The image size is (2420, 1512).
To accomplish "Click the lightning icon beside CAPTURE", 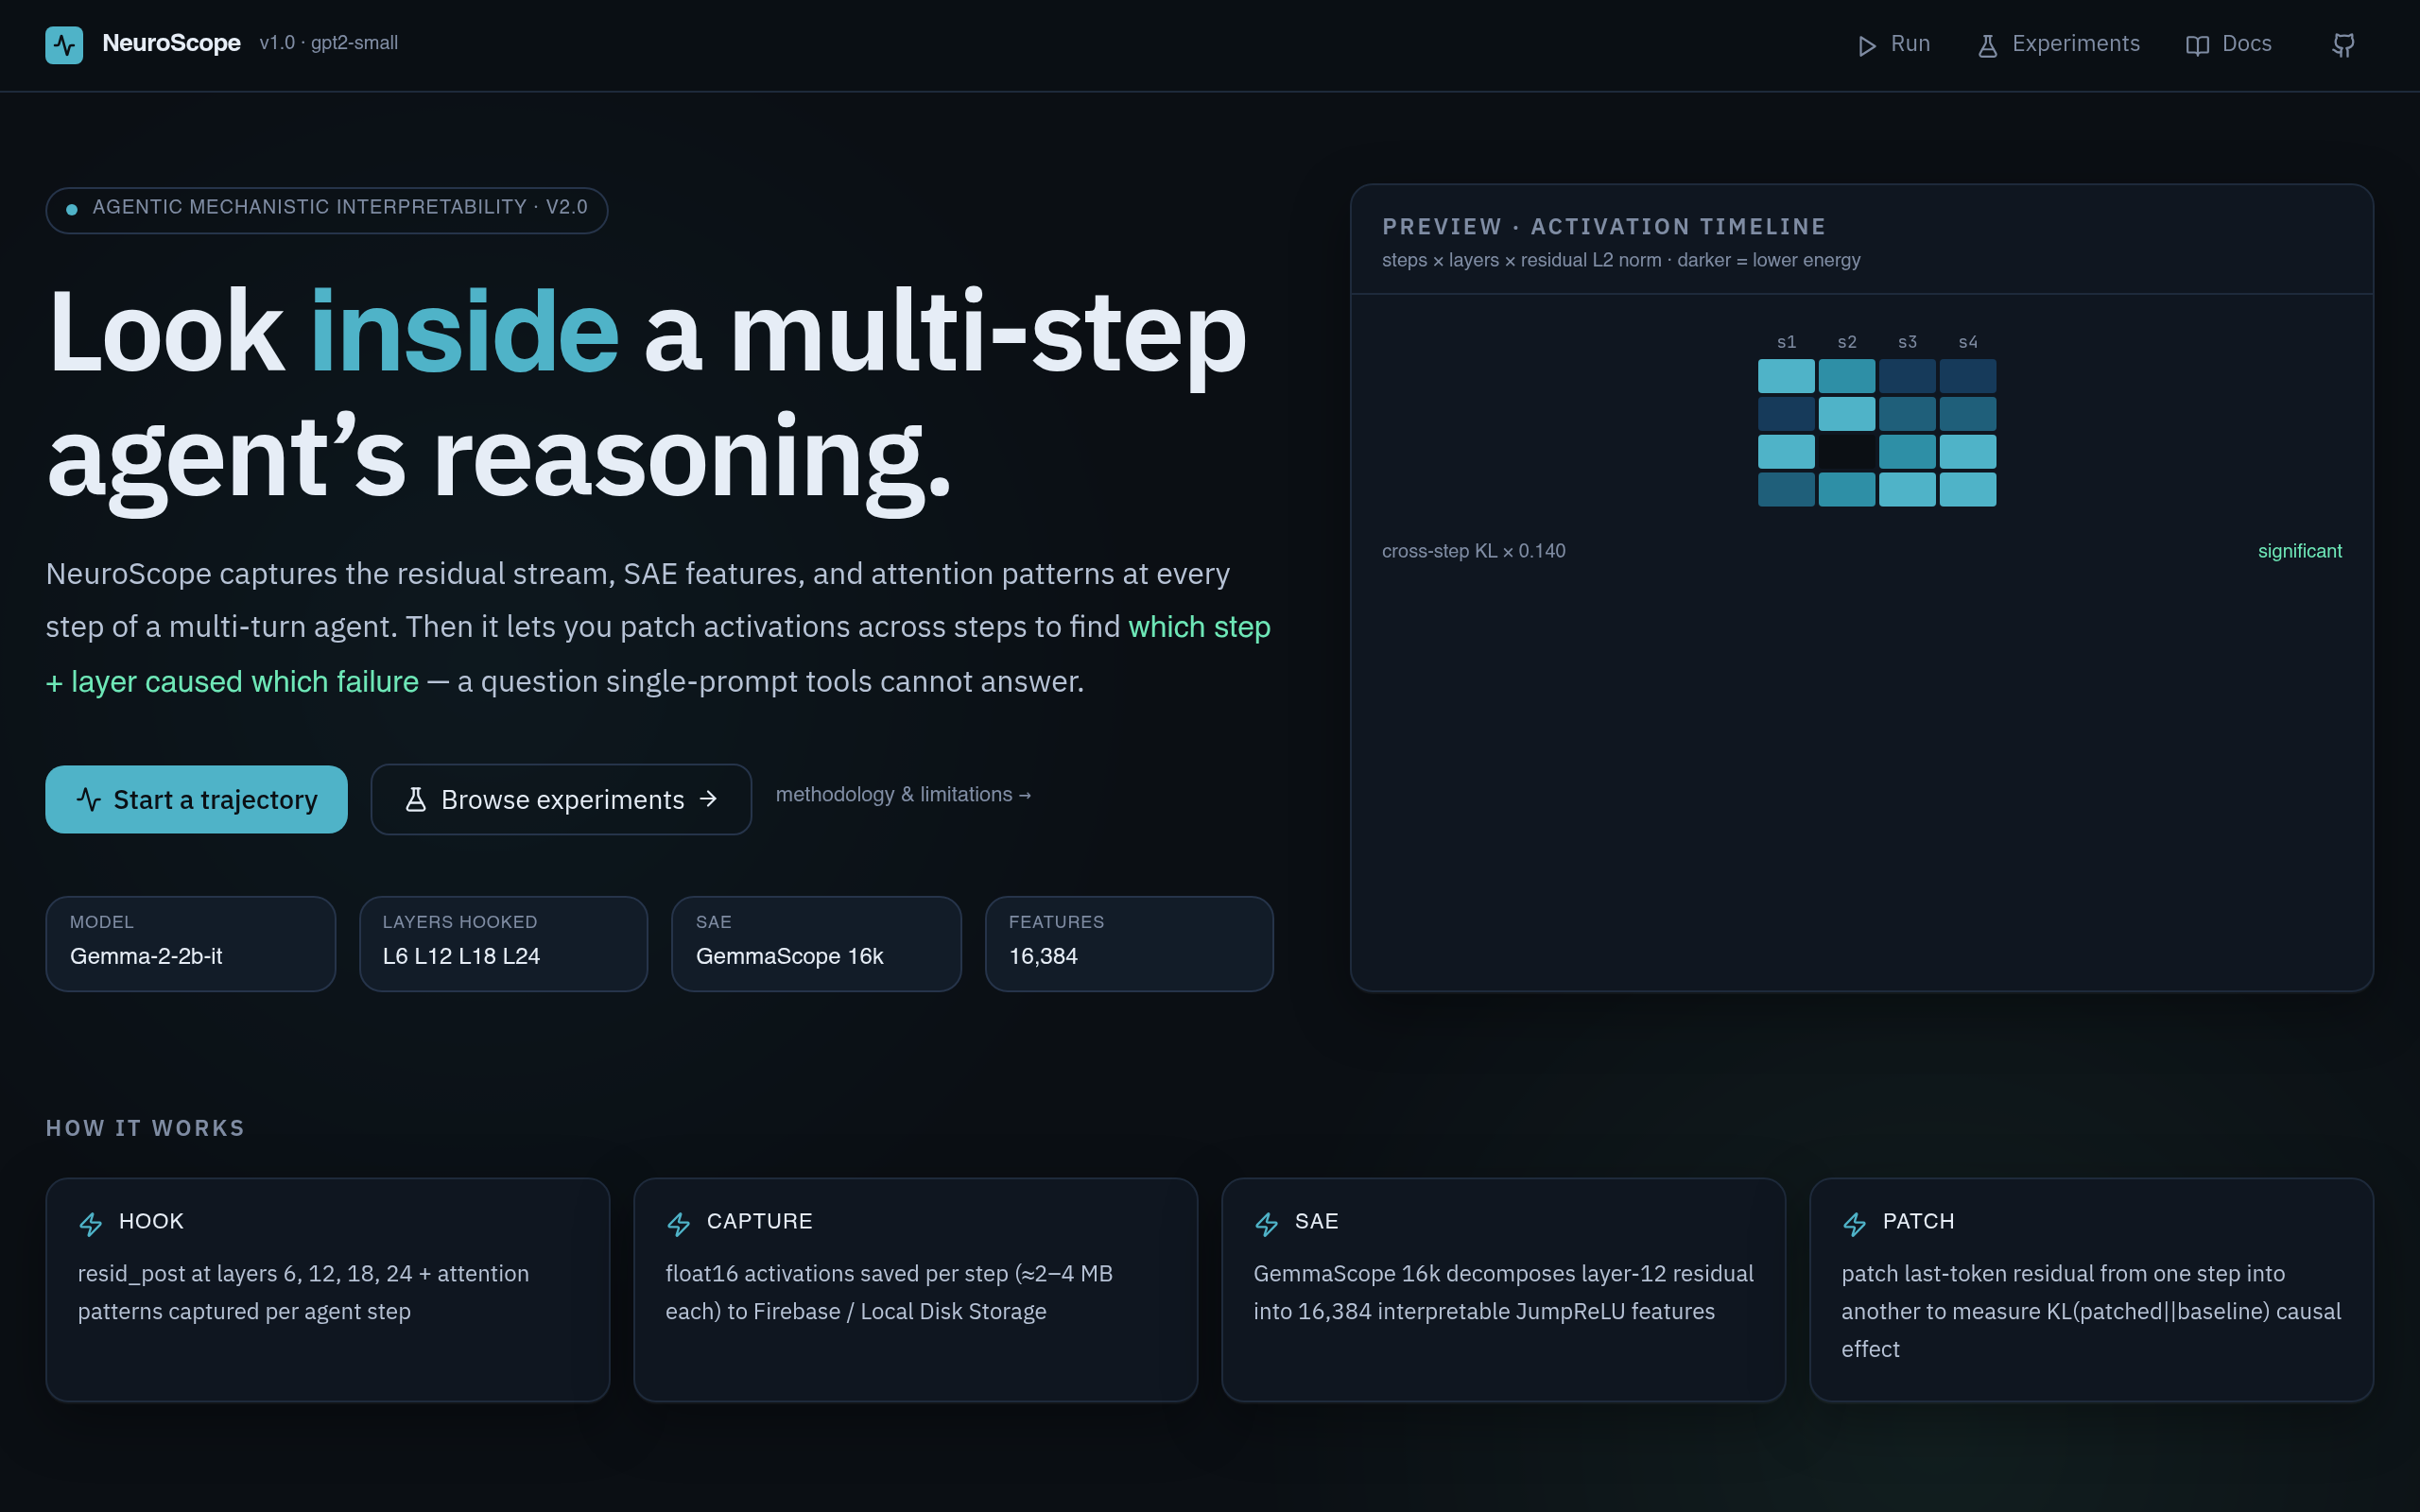I will (x=679, y=1223).
